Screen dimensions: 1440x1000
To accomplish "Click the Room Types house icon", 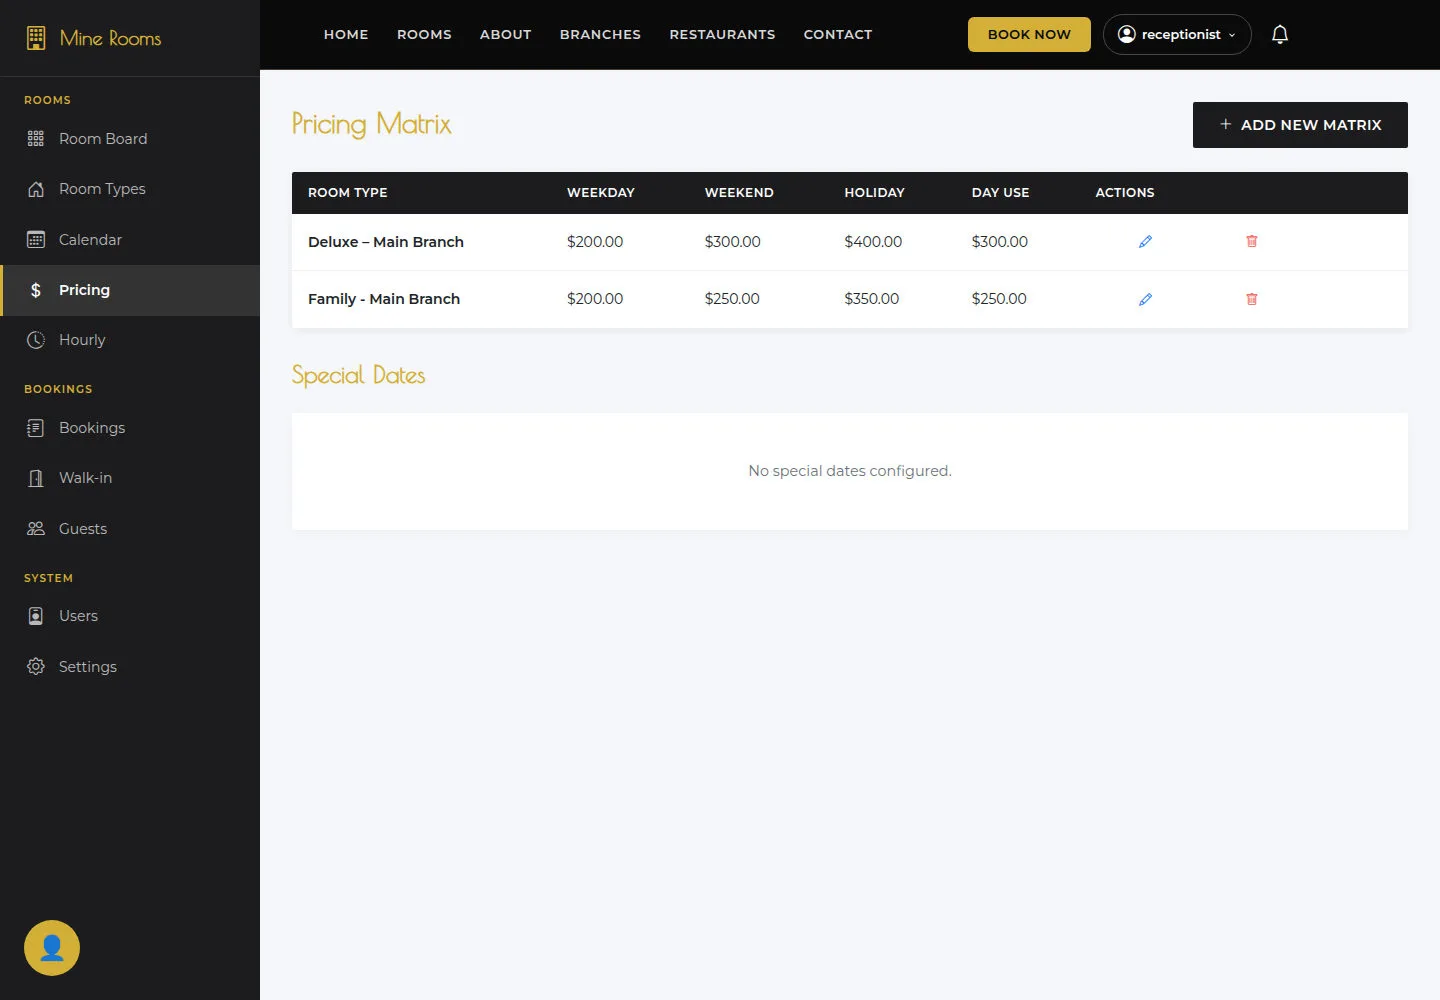I will (x=36, y=189).
